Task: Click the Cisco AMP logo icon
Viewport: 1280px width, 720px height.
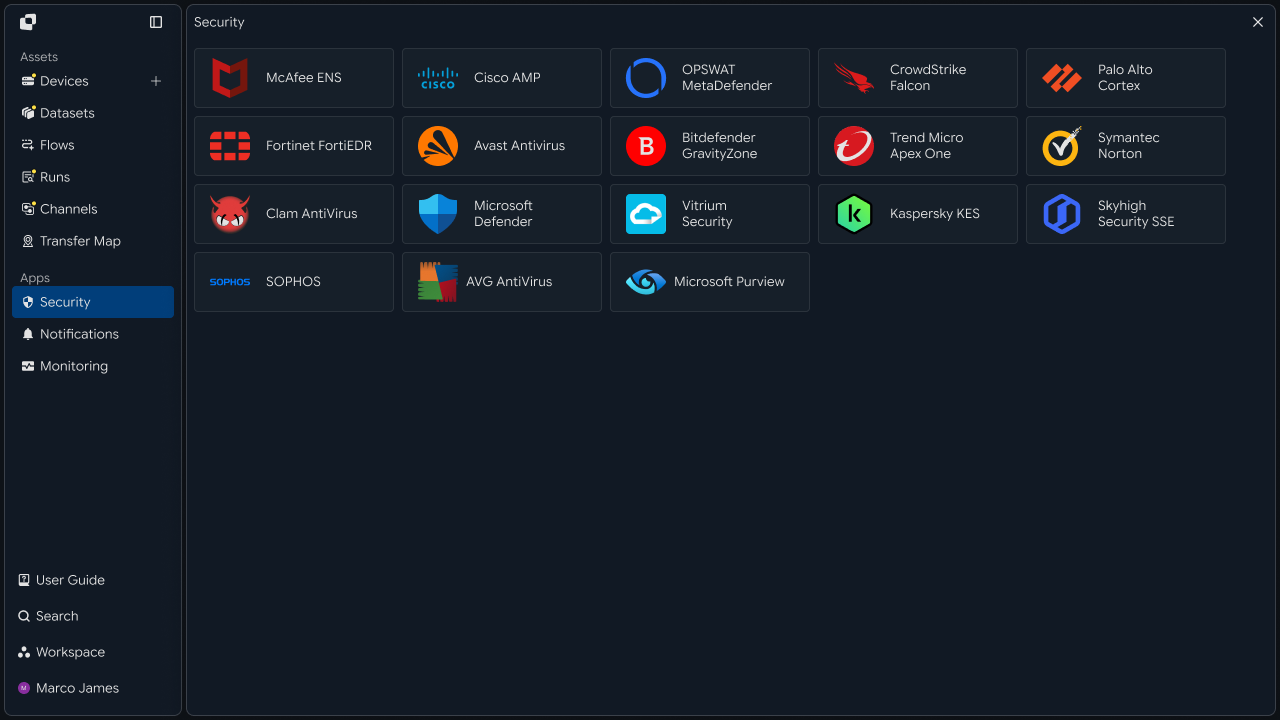Action: [x=438, y=78]
